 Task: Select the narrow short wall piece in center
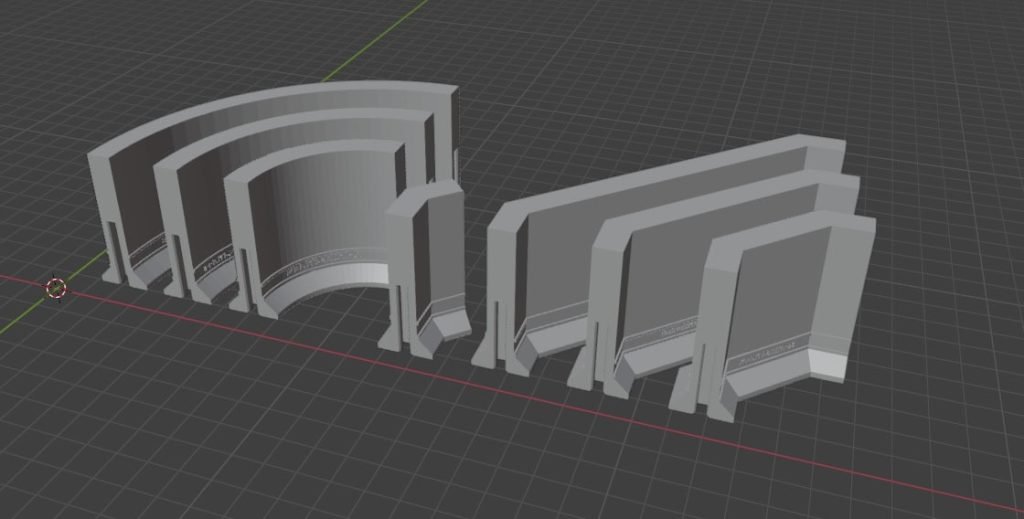[424, 268]
